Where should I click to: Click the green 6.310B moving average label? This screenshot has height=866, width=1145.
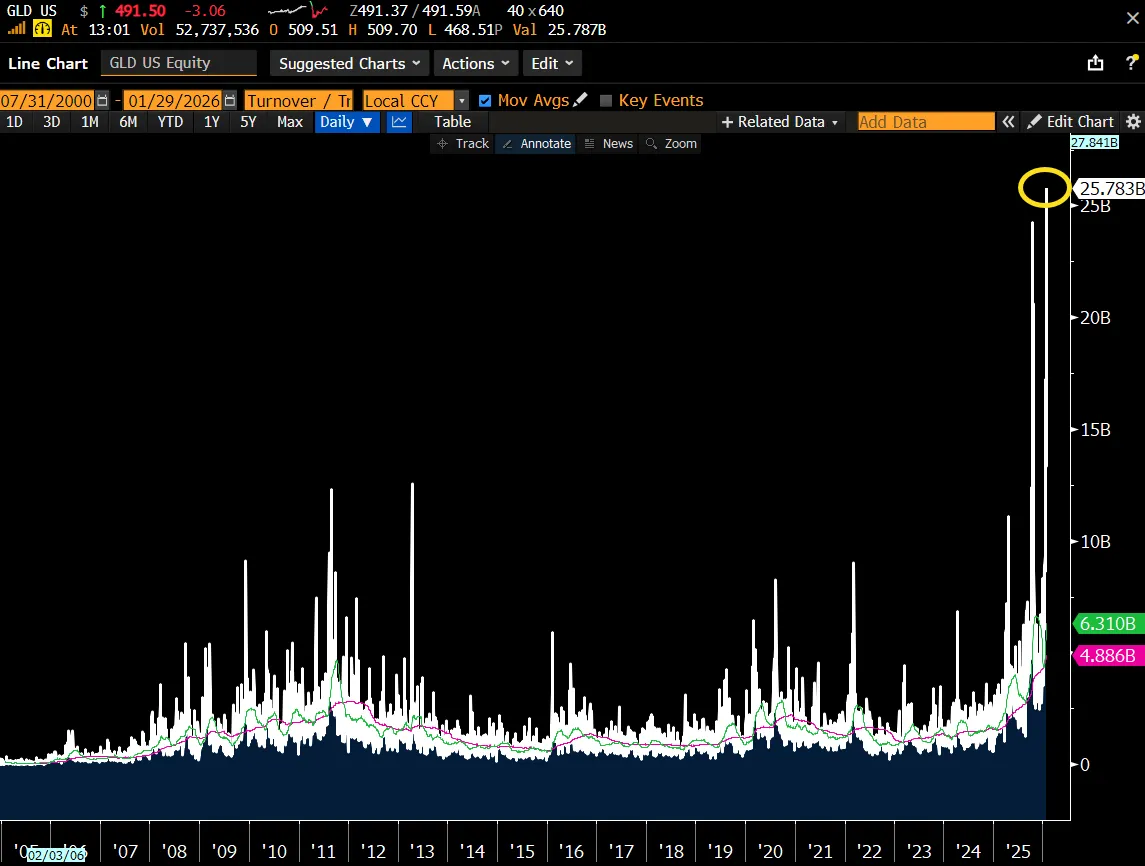(x=1108, y=624)
